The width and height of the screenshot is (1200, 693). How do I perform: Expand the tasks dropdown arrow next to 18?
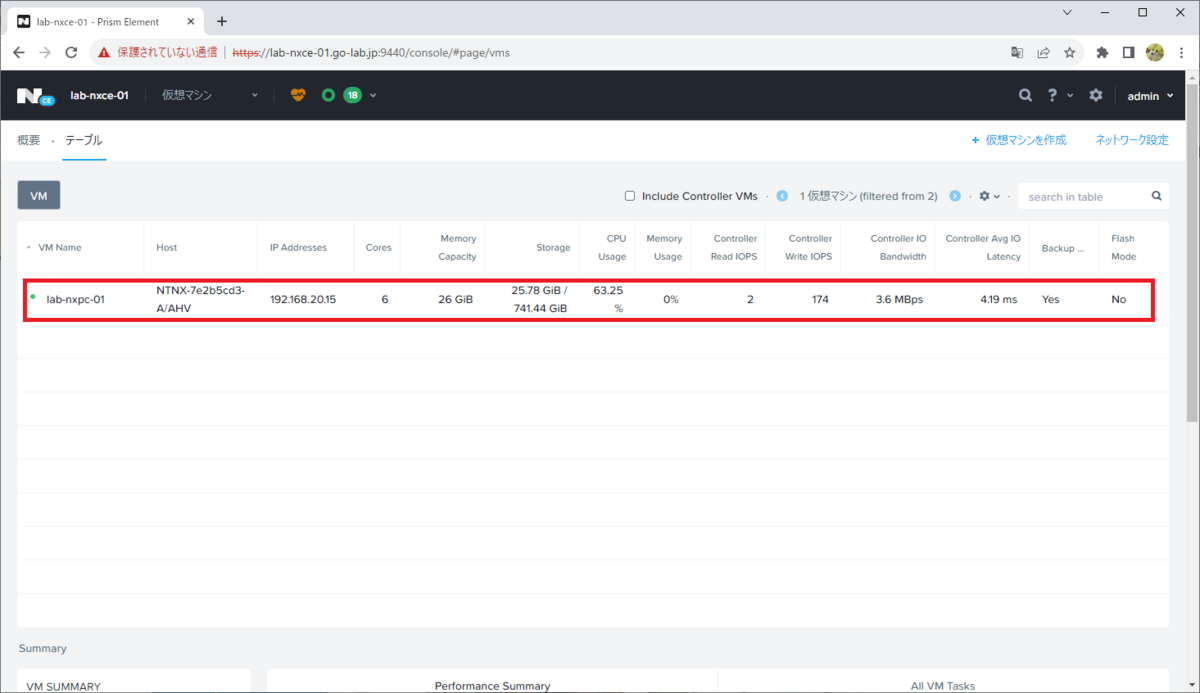click(373, 96)
